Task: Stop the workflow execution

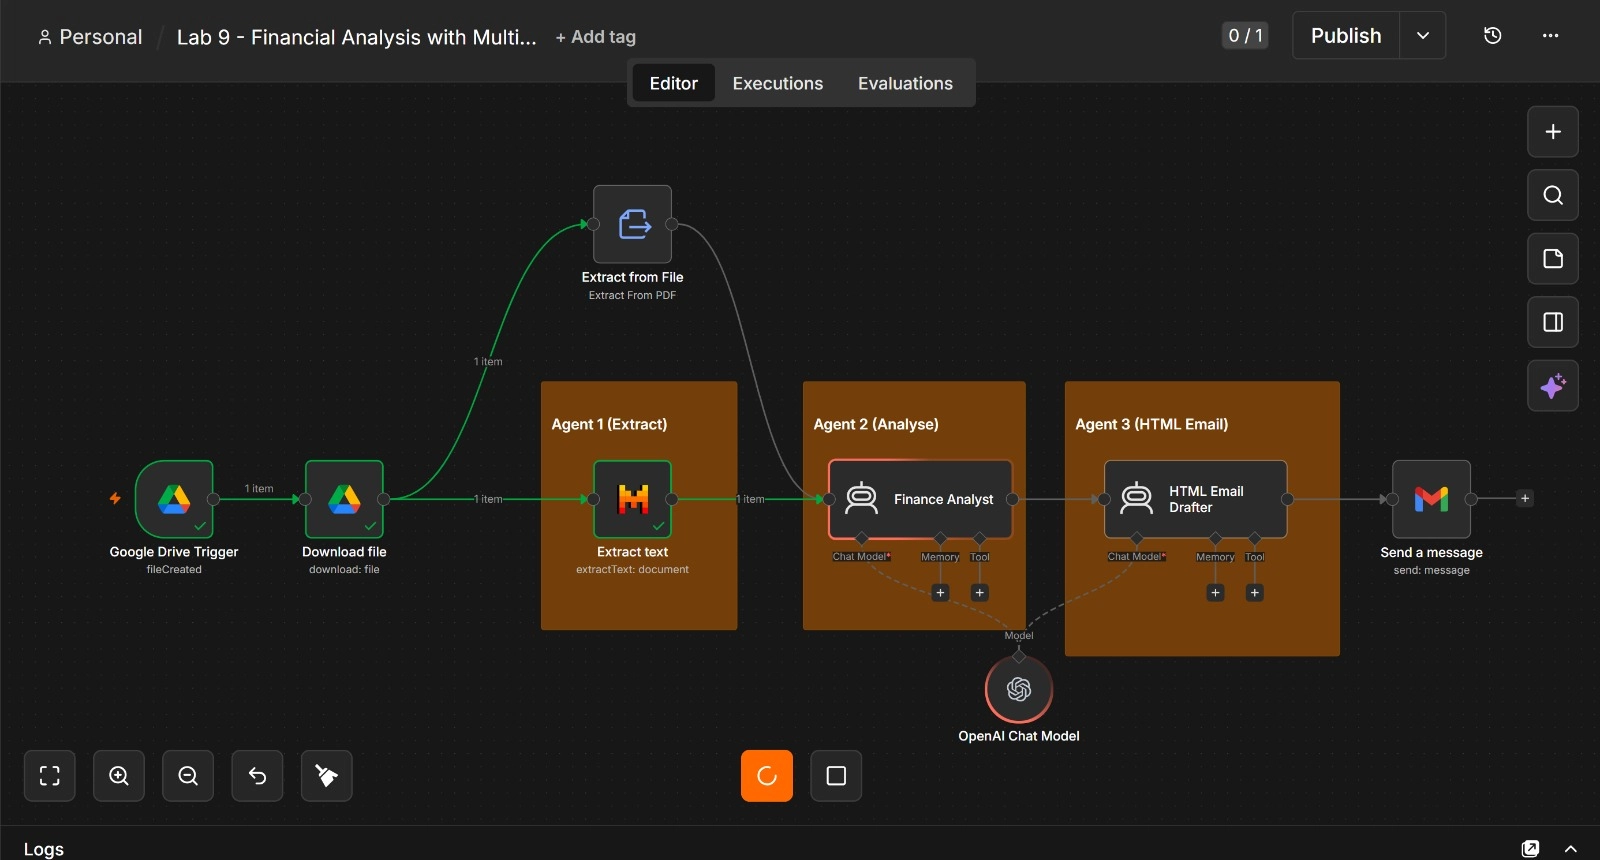Action: pyautogui.click(x=836, y=776)
